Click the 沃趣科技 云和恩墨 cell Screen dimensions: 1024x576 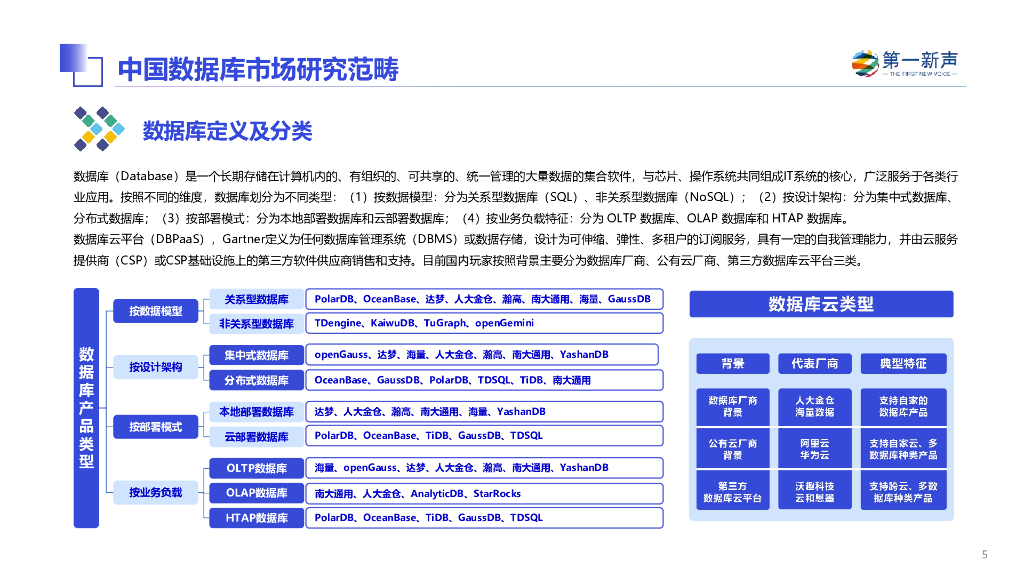click(x=814, y=492)
